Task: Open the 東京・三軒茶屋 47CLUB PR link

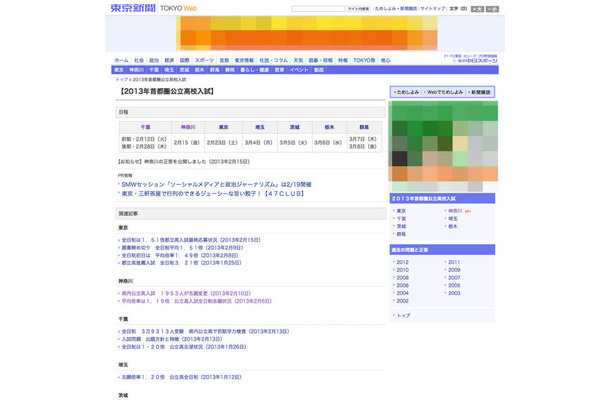Action: 213,193
